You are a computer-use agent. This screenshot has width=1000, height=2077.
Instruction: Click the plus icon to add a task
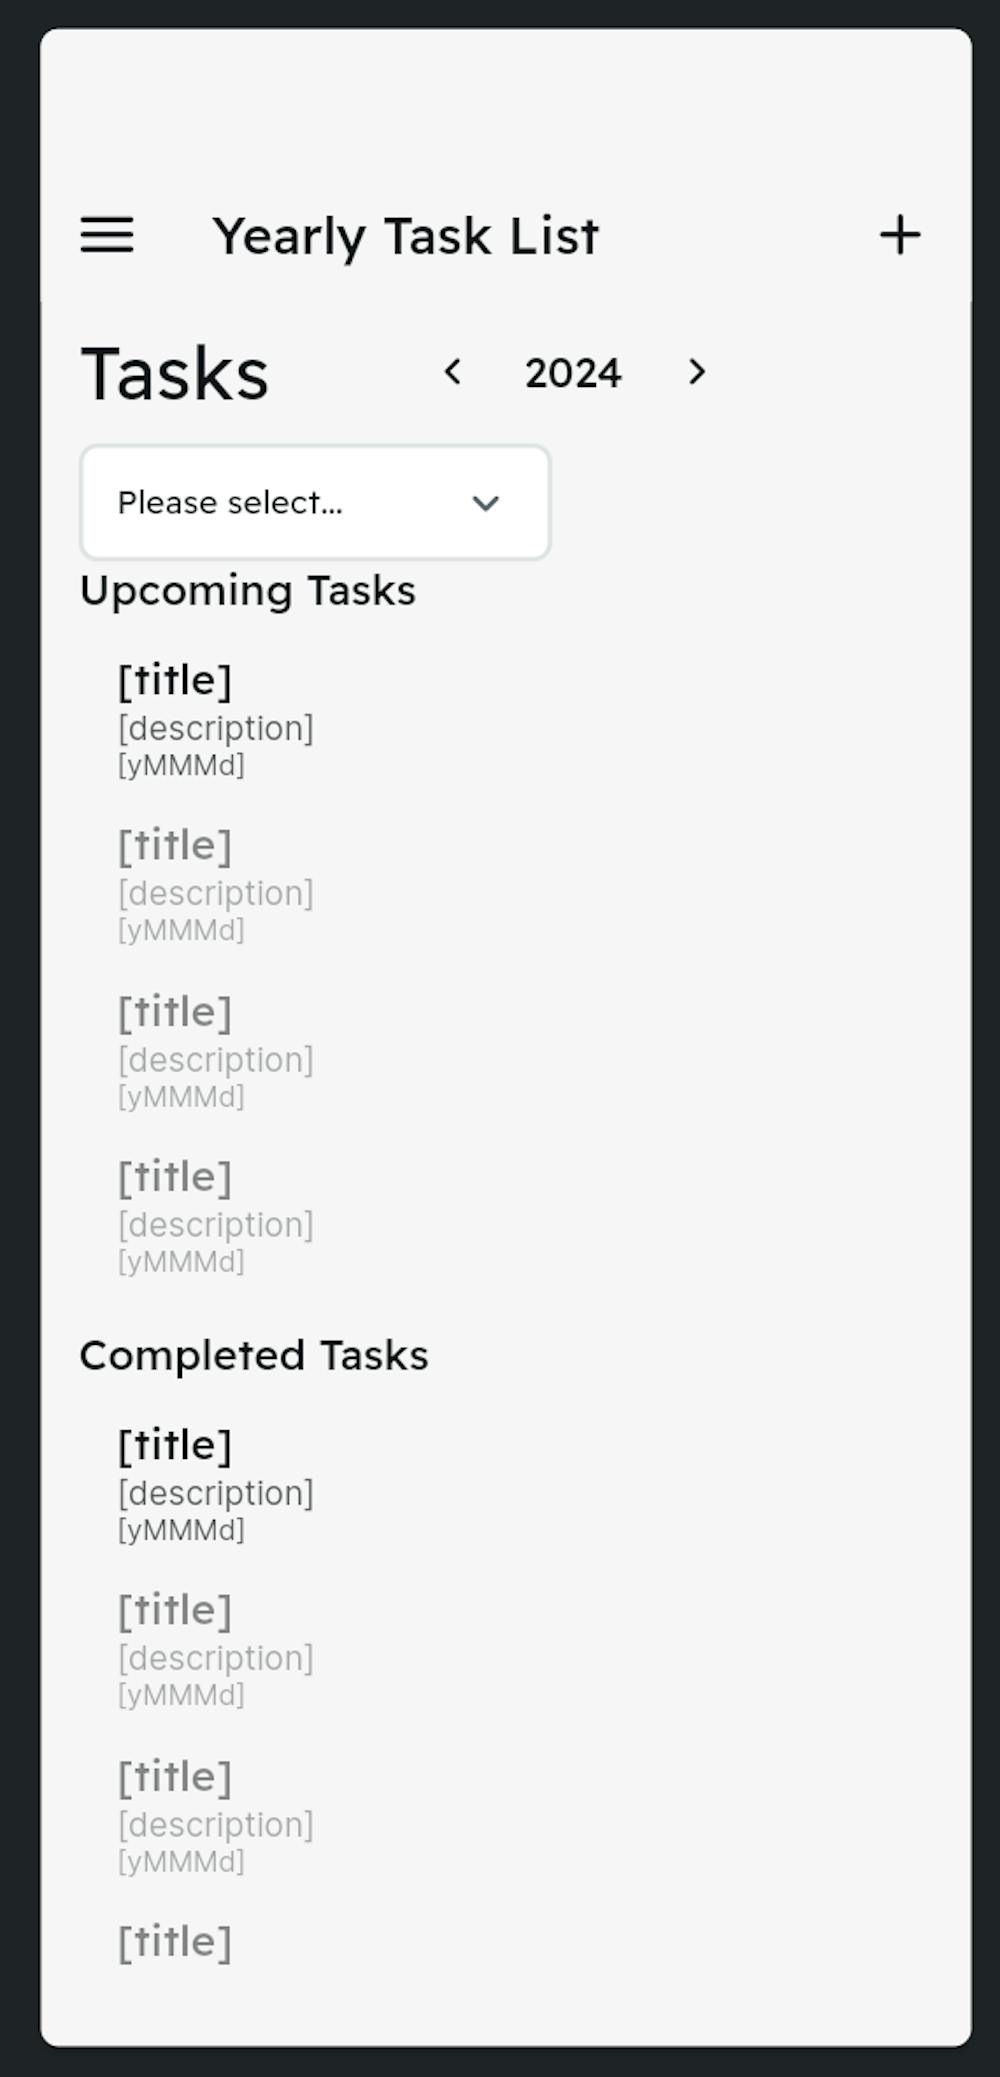point(900,235)
